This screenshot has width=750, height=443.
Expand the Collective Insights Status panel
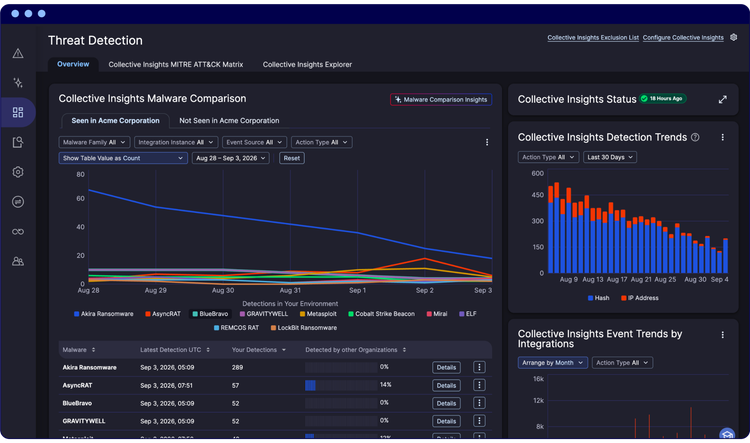[722, 100]
